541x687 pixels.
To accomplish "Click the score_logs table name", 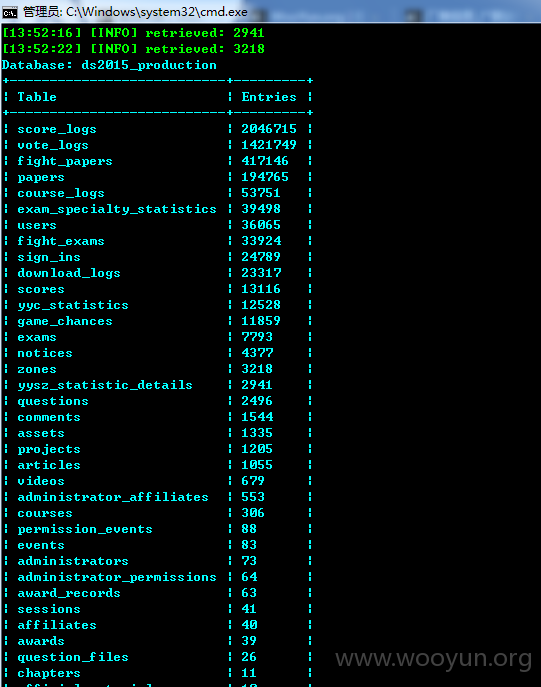I will pyautogui.click(x=57, y=129).
